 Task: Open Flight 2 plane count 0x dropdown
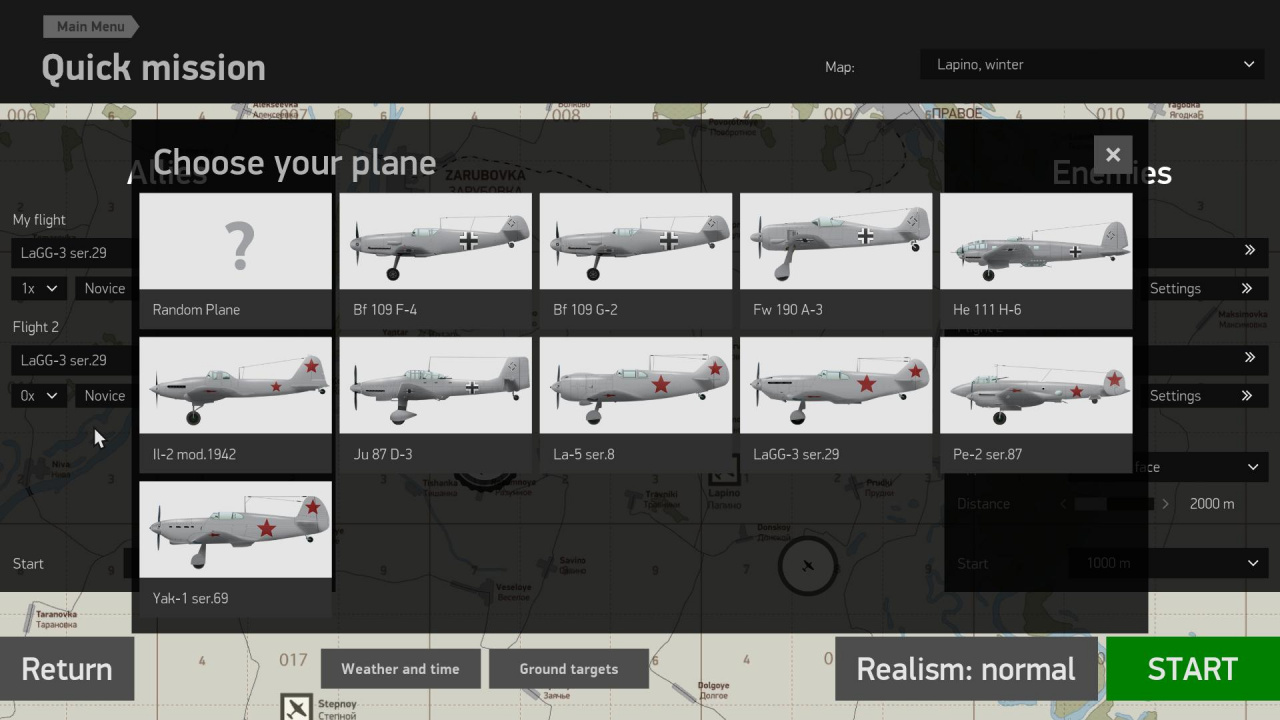(39, 396)
